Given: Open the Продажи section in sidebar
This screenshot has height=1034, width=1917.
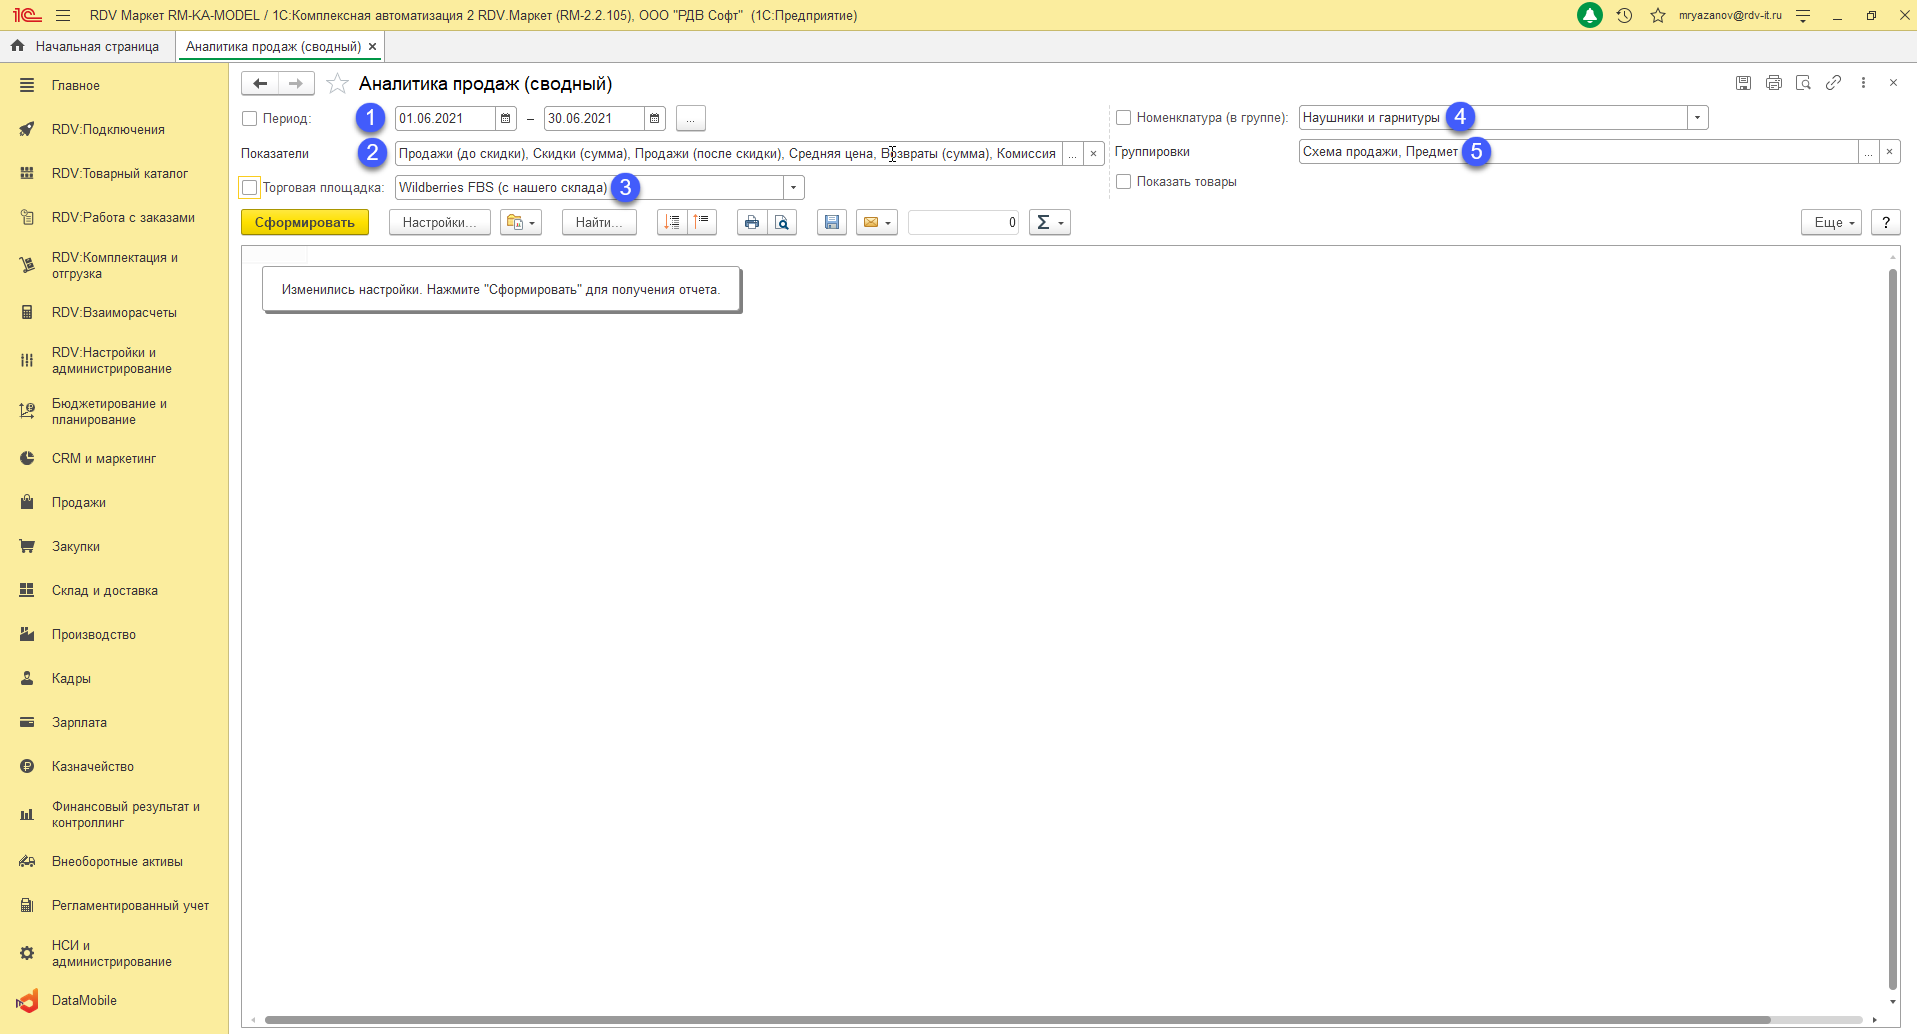Looking at the screenshot, I should [x=79, y=502].
